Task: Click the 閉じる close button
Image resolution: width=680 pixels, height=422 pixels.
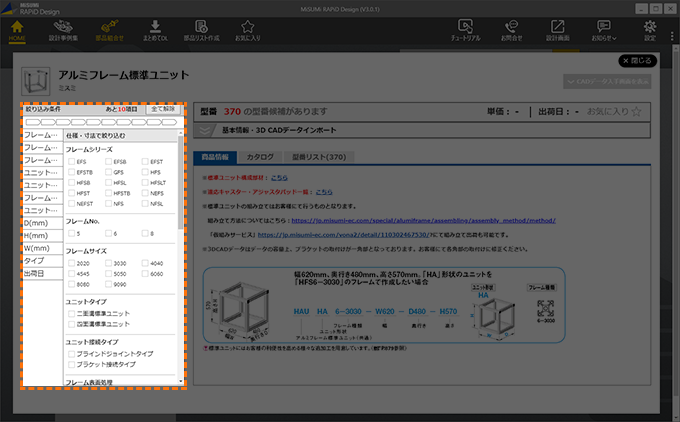Action: click(x=638, y=60)
